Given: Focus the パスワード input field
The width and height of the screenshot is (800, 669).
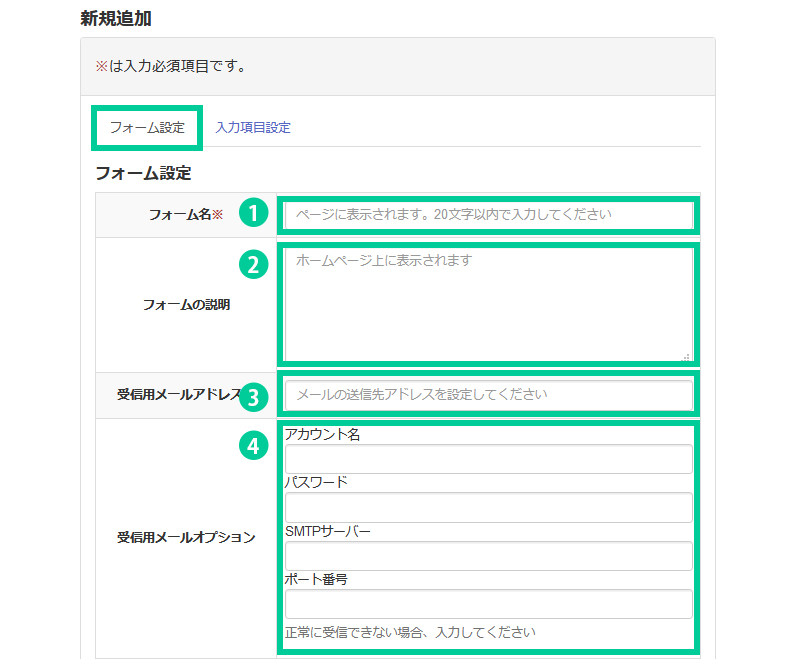Looking at the screenshot, I should pos(488,508).
